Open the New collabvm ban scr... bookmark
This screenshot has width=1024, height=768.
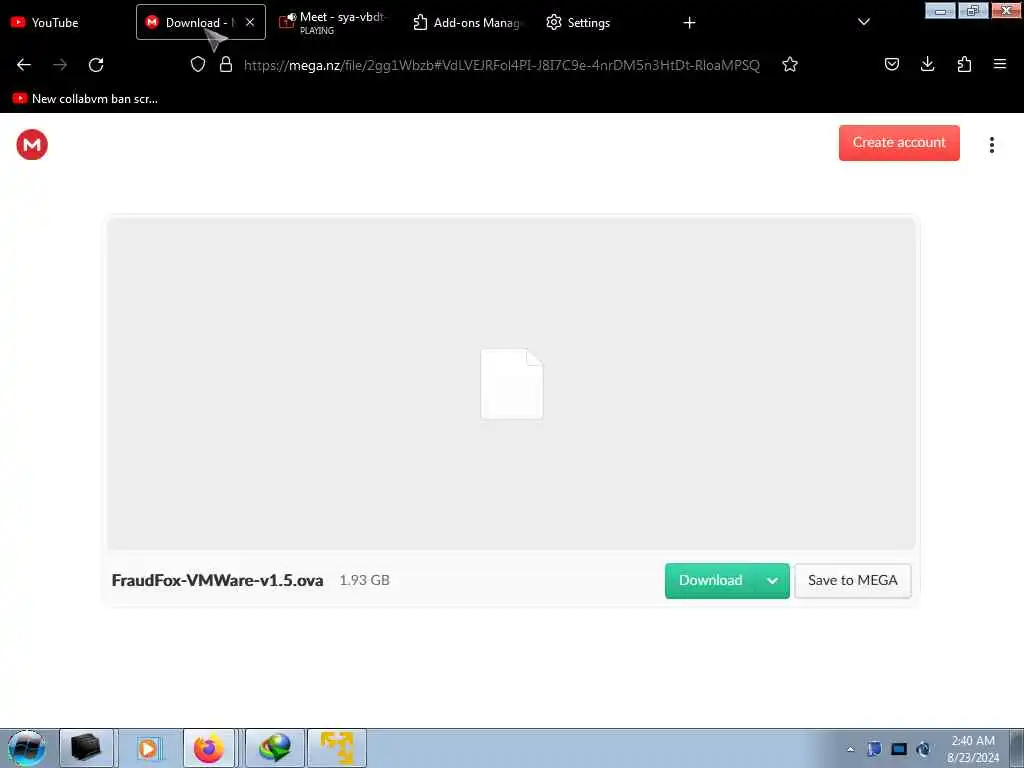[86, 99]
